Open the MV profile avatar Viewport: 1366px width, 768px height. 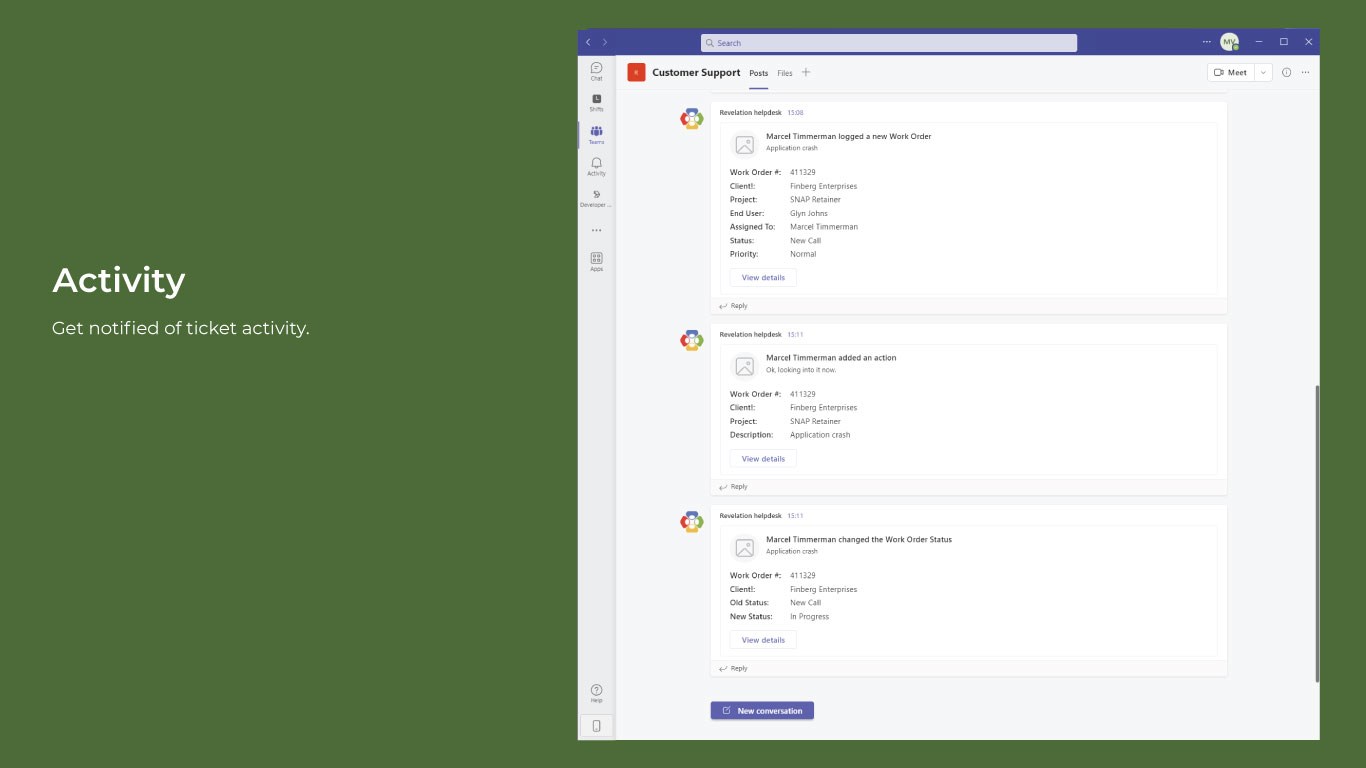tap(1229, 42)
